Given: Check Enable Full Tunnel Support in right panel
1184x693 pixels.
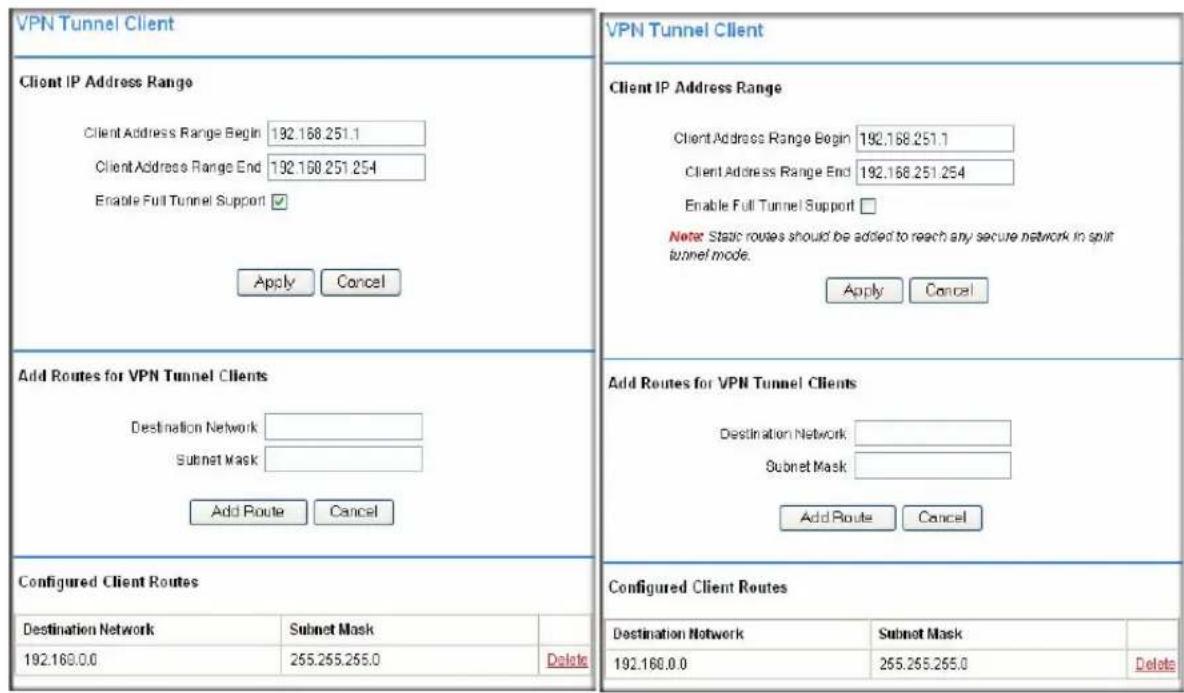Looking at the screenshot, I should (869, 206).
